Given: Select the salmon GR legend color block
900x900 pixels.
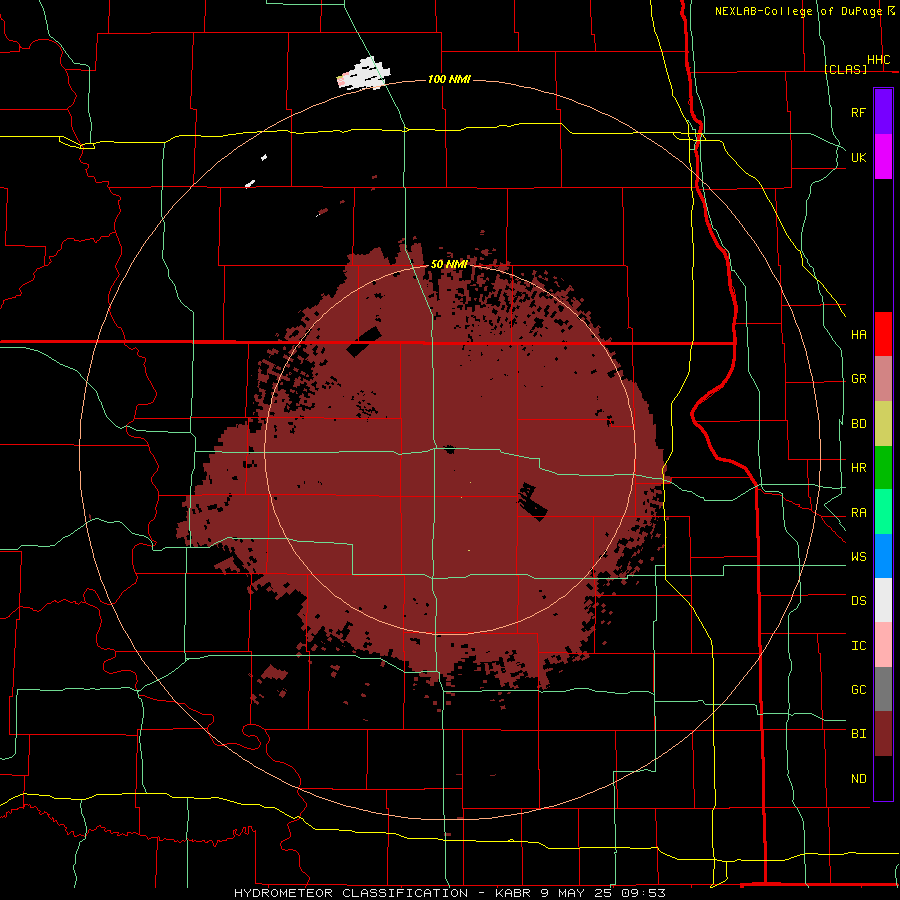Looking at the screenshot, I should [x=883, y=379].
